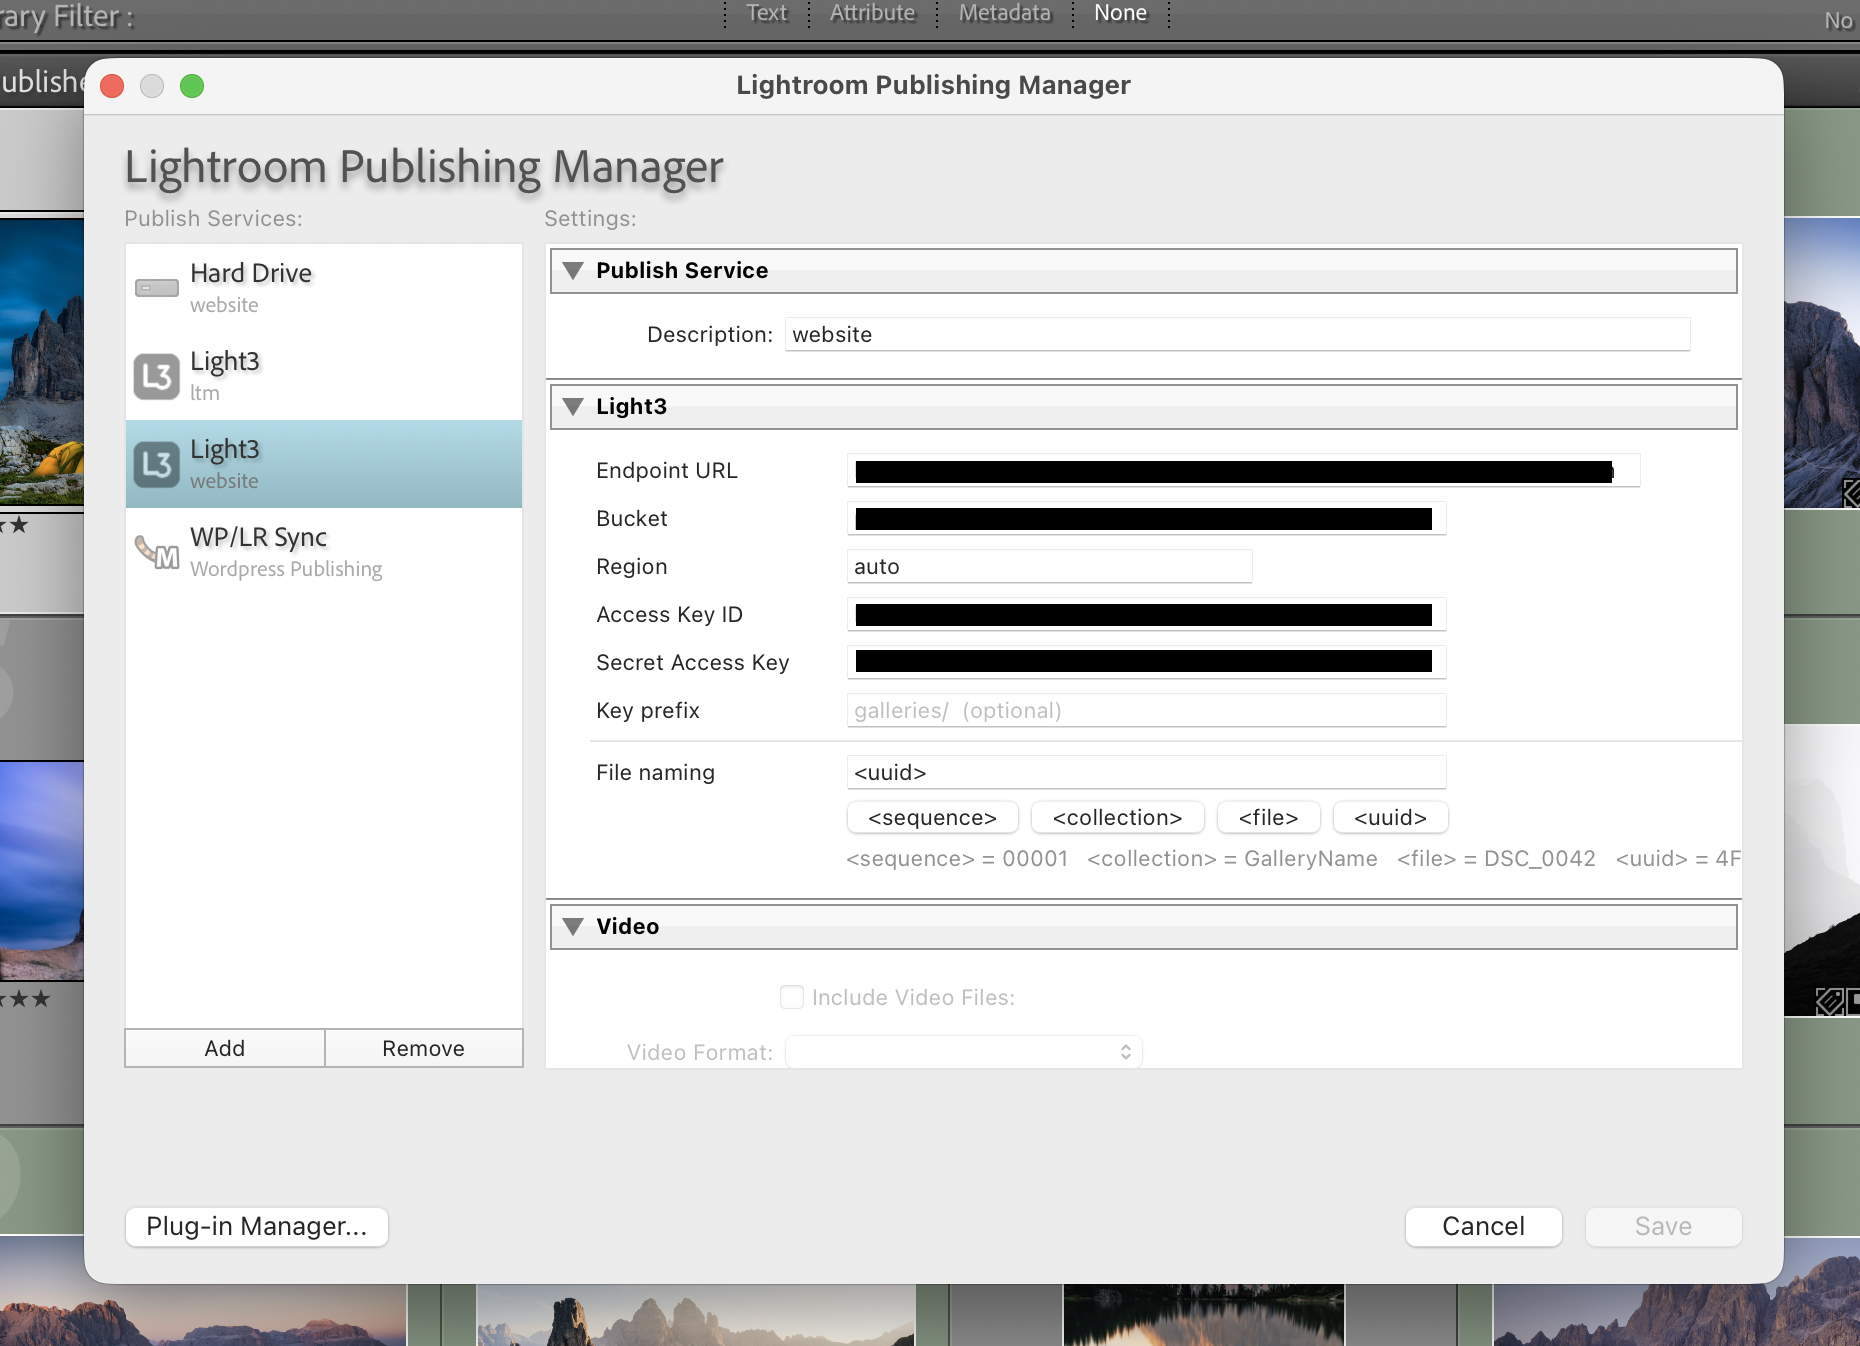This screenshot has height=1346, width=1860.
Task: Collapse the Video settings section
Action: pos(573,927)
